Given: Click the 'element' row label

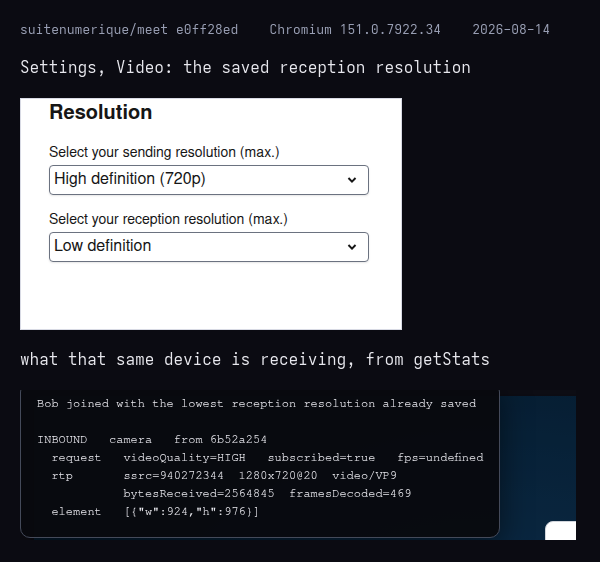Looking at the screenshot, I should (x=76, y=512).
